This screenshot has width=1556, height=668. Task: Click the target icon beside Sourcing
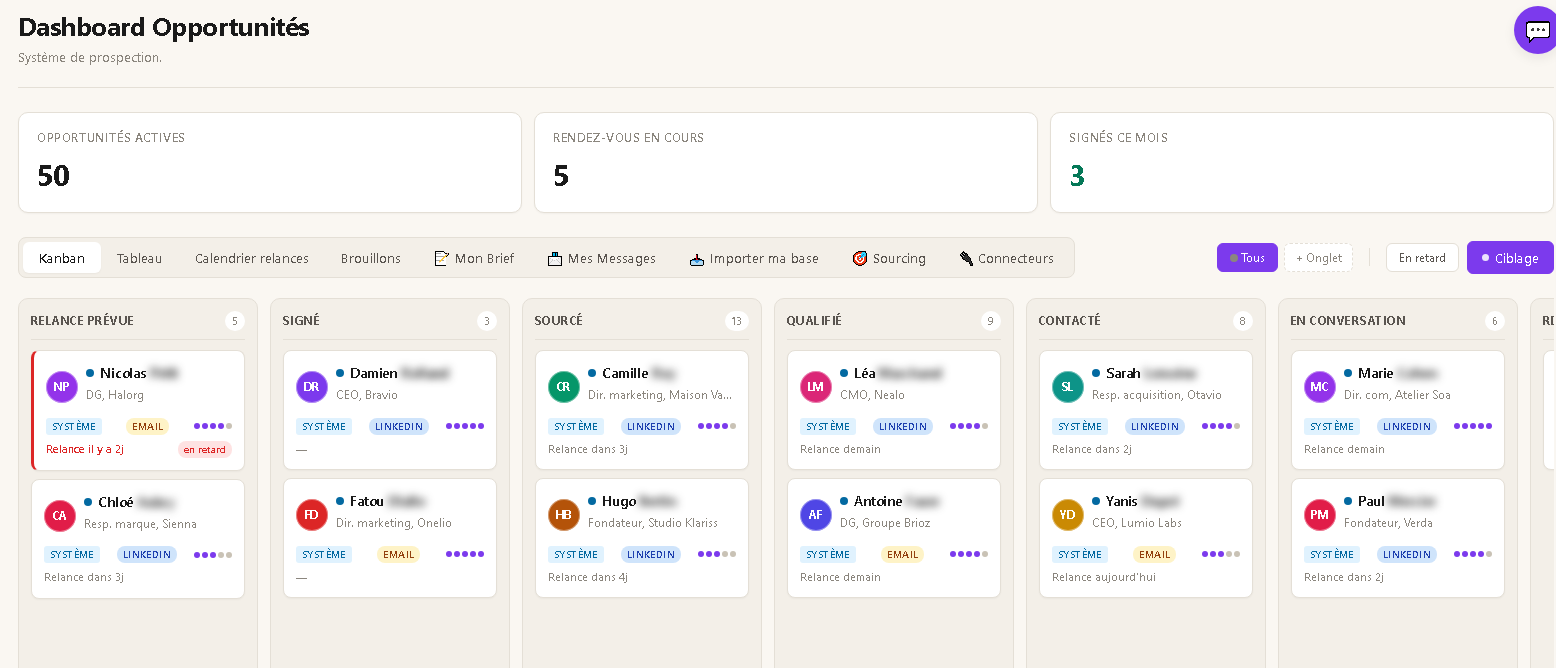coord(860,258)
